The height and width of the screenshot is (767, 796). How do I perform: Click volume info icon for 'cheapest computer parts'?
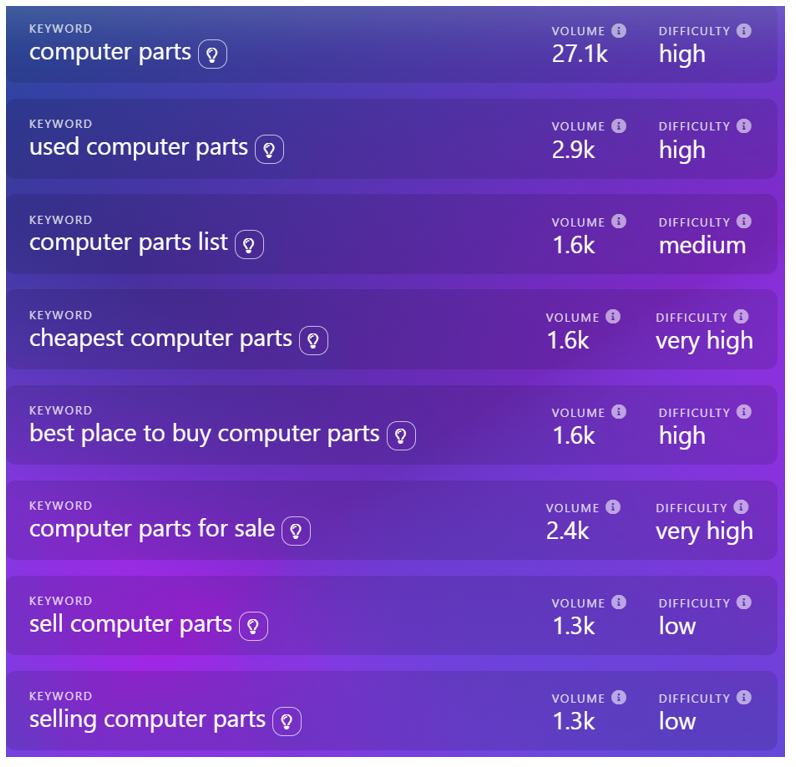tap(613, 317)
